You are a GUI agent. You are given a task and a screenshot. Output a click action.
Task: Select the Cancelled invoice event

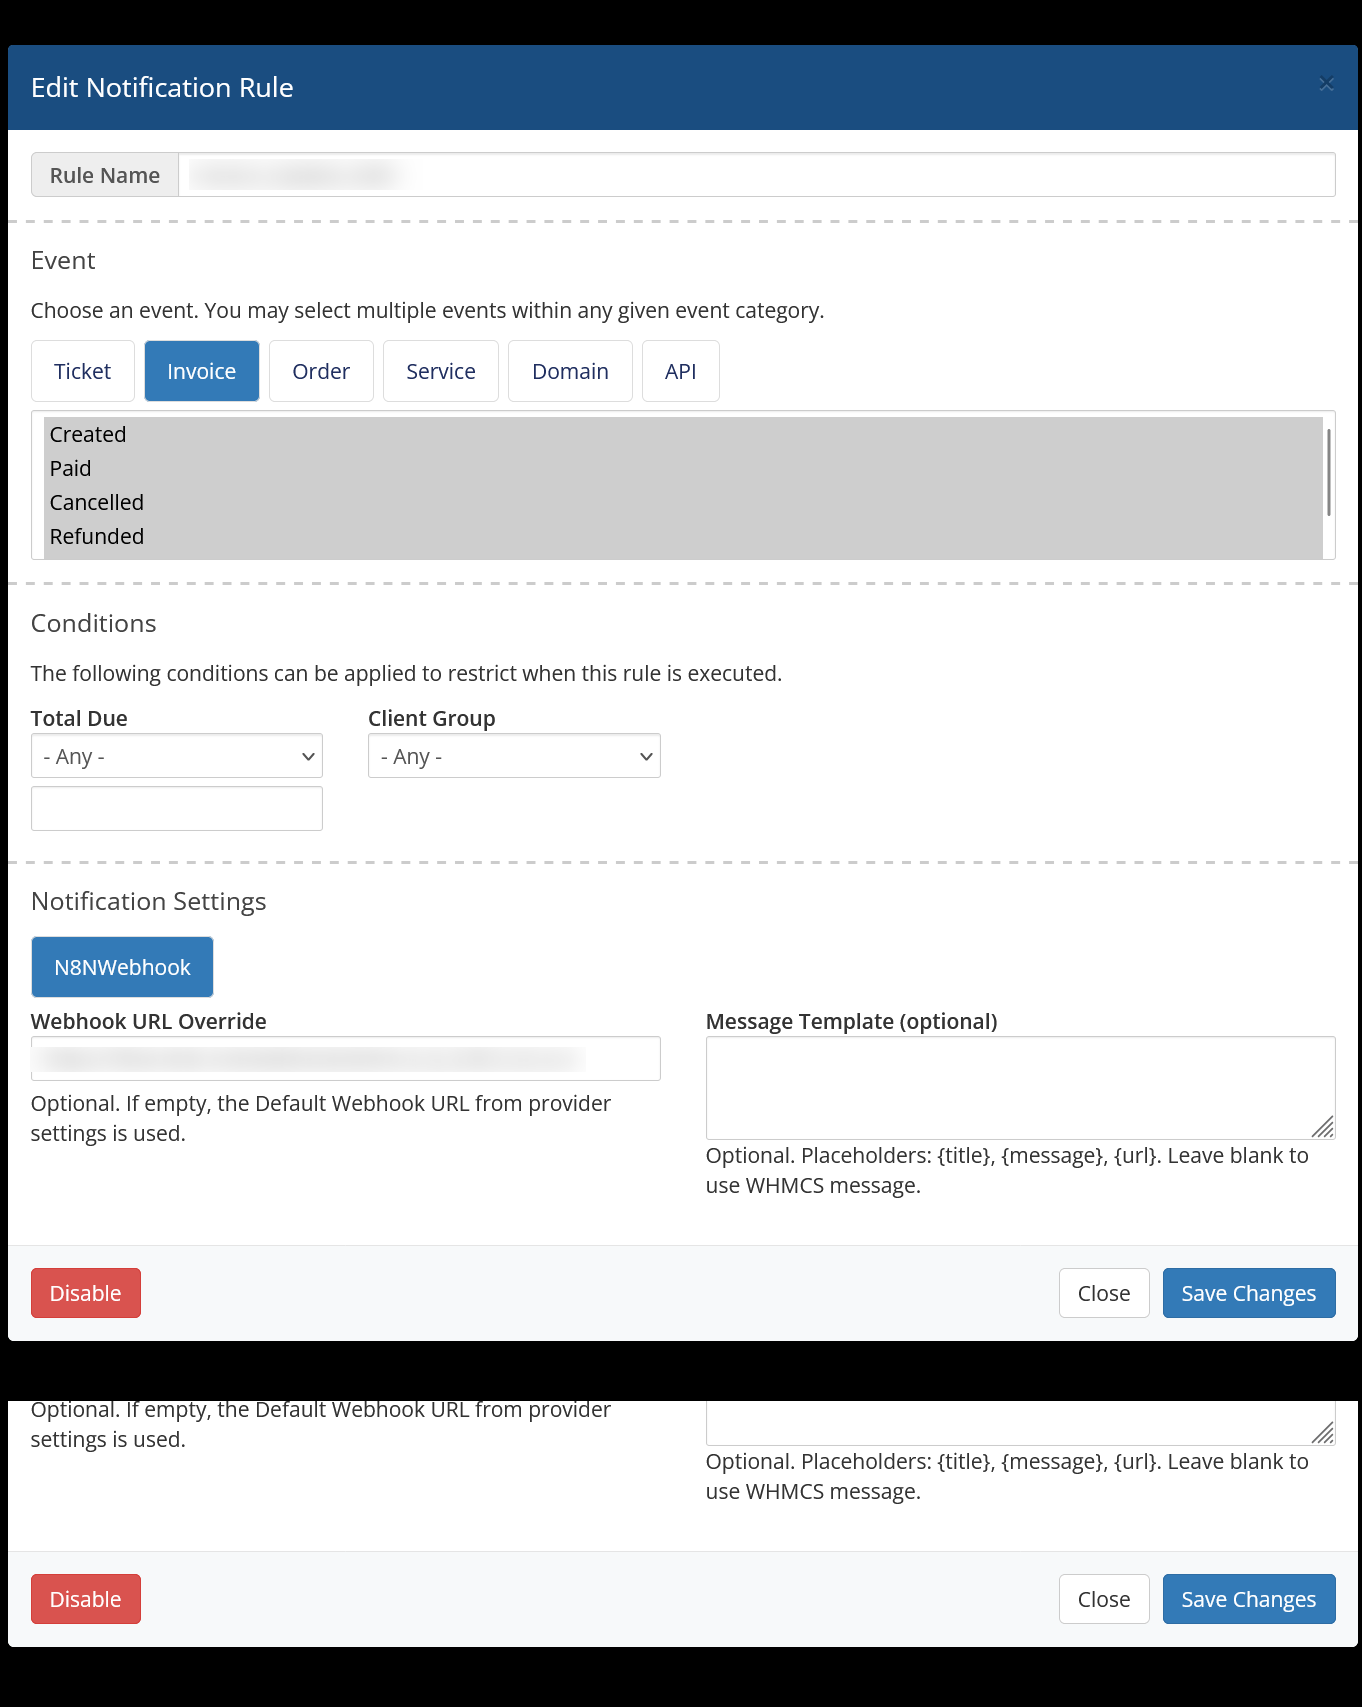click(x=97, y=503)
